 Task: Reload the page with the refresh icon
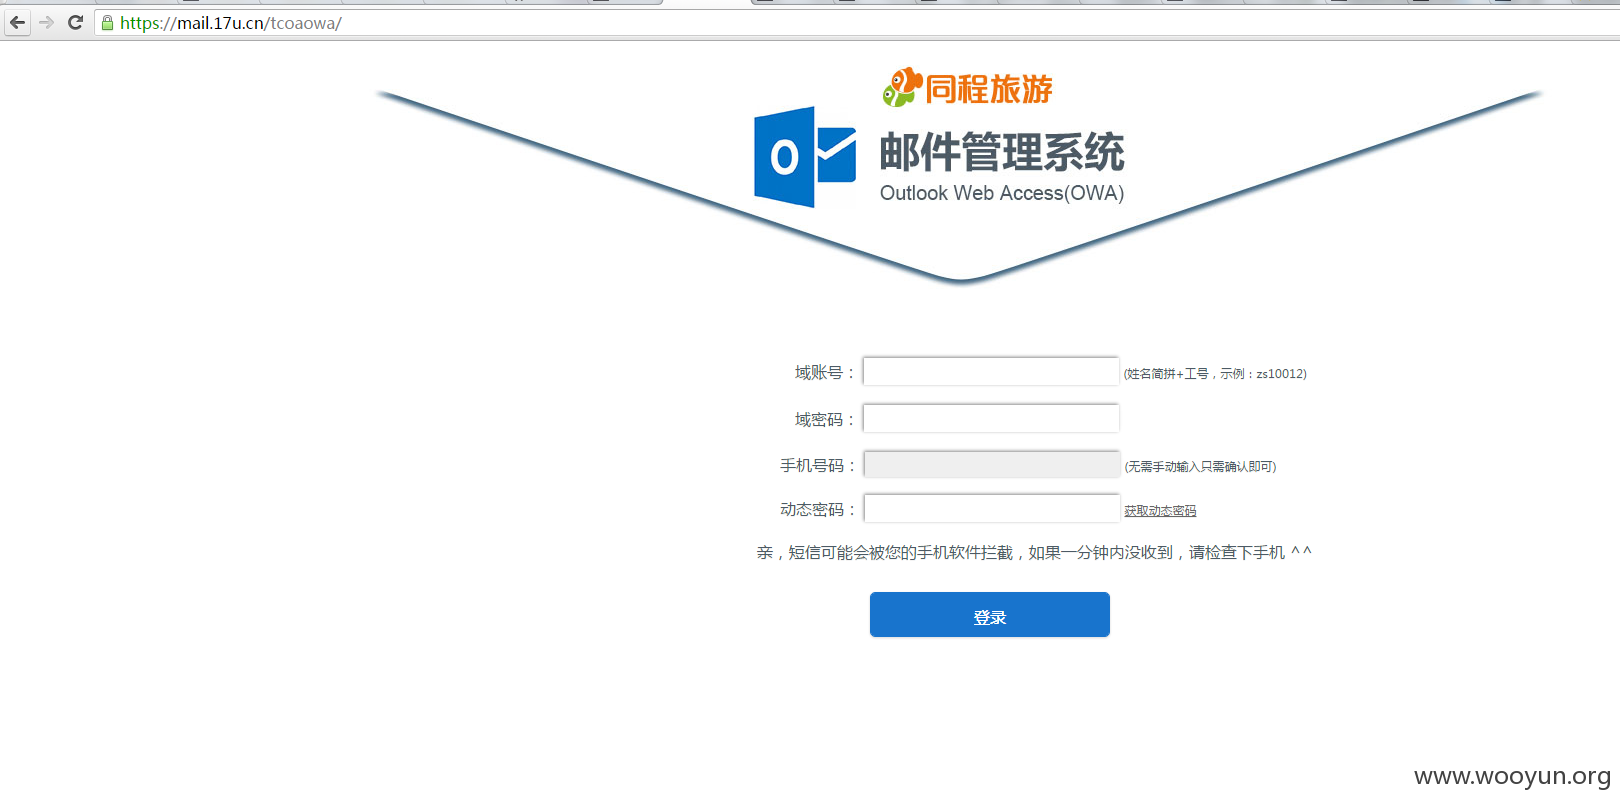pyautogui.click(x=75, y=22)
